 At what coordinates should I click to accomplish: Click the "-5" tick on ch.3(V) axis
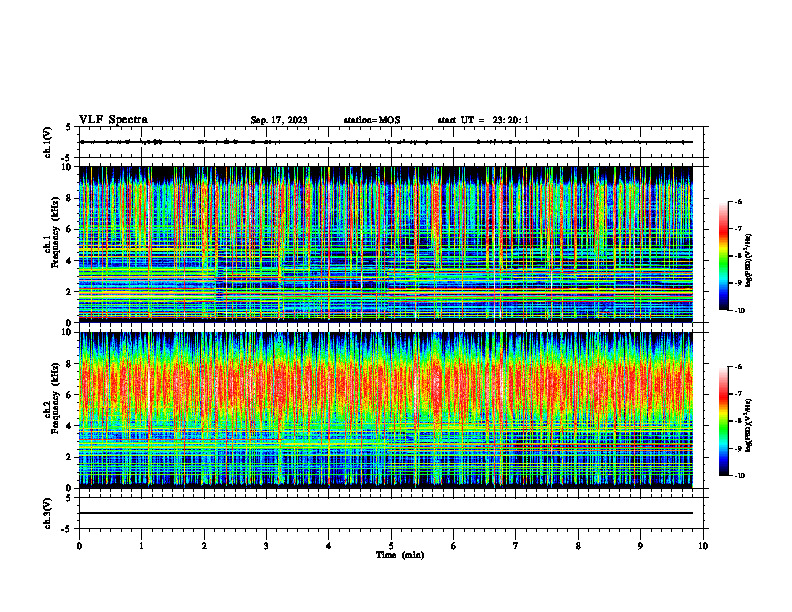click(x=68, y=529)
